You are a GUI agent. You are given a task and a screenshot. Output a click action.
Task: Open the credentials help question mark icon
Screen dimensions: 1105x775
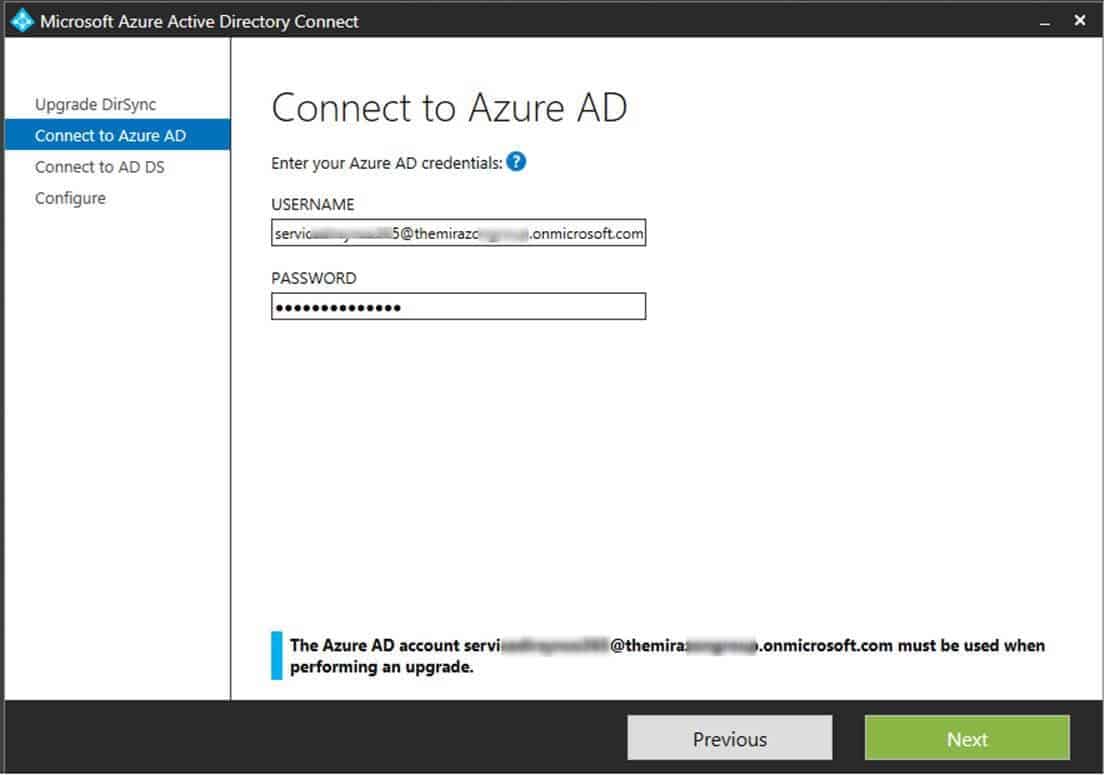click(516, 162)
